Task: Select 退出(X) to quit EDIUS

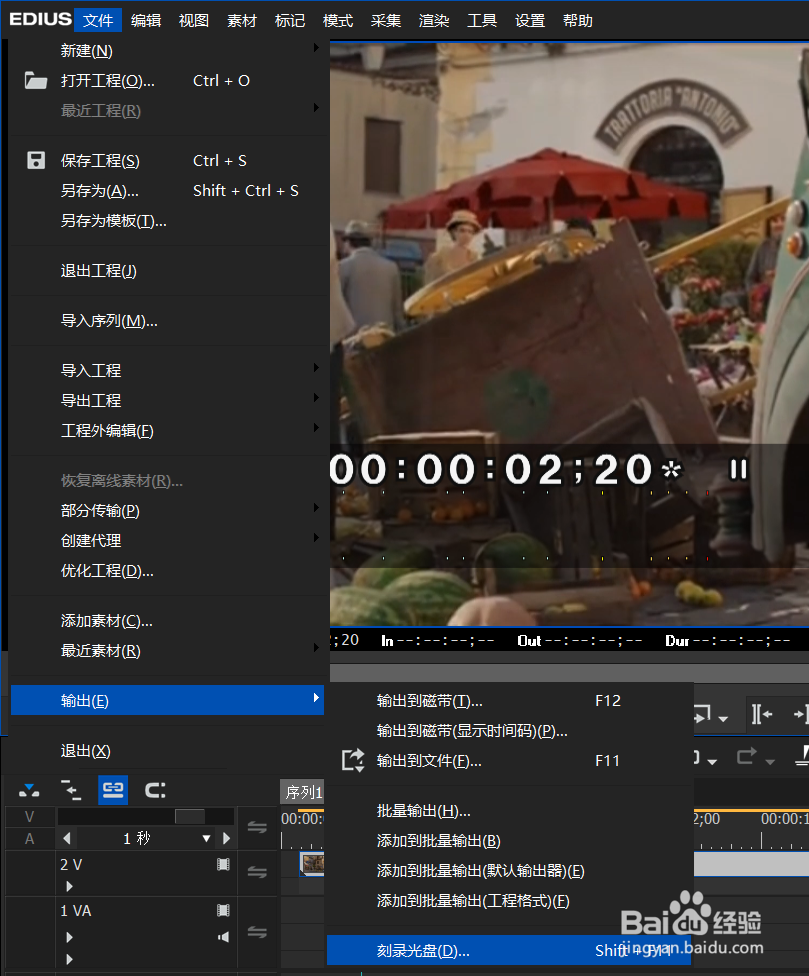Action: (167, 751)
